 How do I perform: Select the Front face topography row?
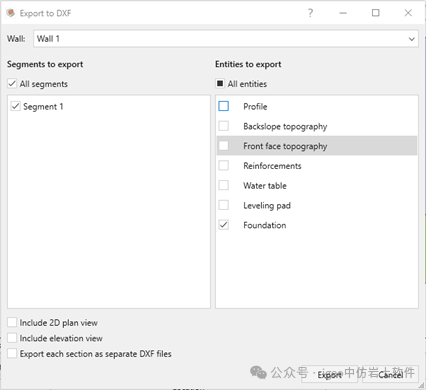pos(317,146)
